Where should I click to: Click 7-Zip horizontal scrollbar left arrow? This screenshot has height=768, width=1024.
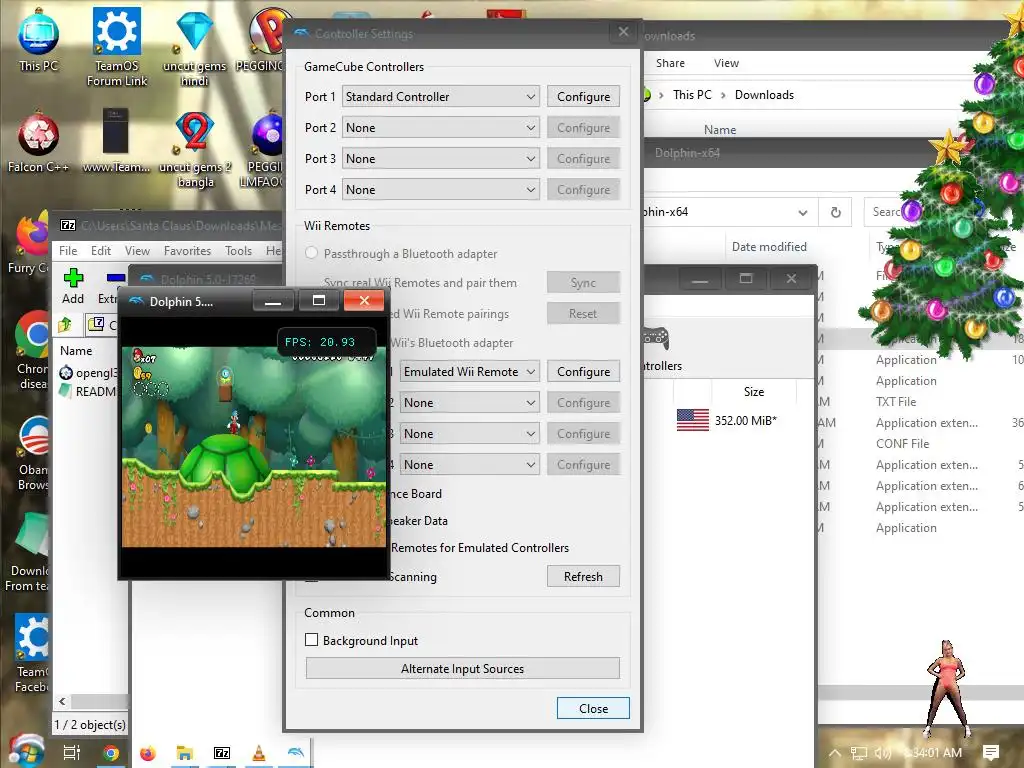pos(62,701)
